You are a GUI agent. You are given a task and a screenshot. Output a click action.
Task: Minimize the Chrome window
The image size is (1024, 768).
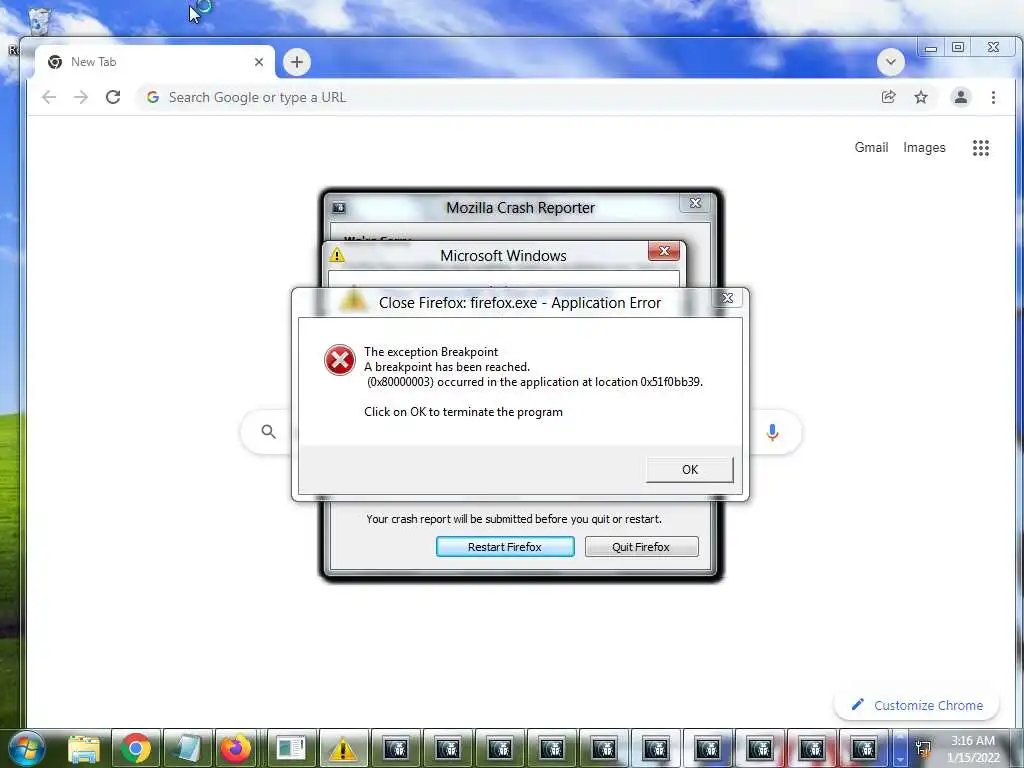click(931, 48)
